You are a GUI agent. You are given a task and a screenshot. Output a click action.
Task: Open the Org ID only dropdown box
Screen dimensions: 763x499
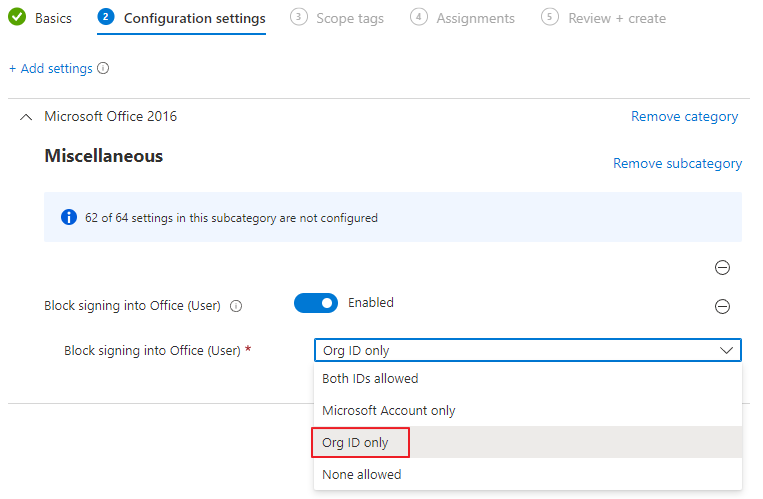(528, 350)
